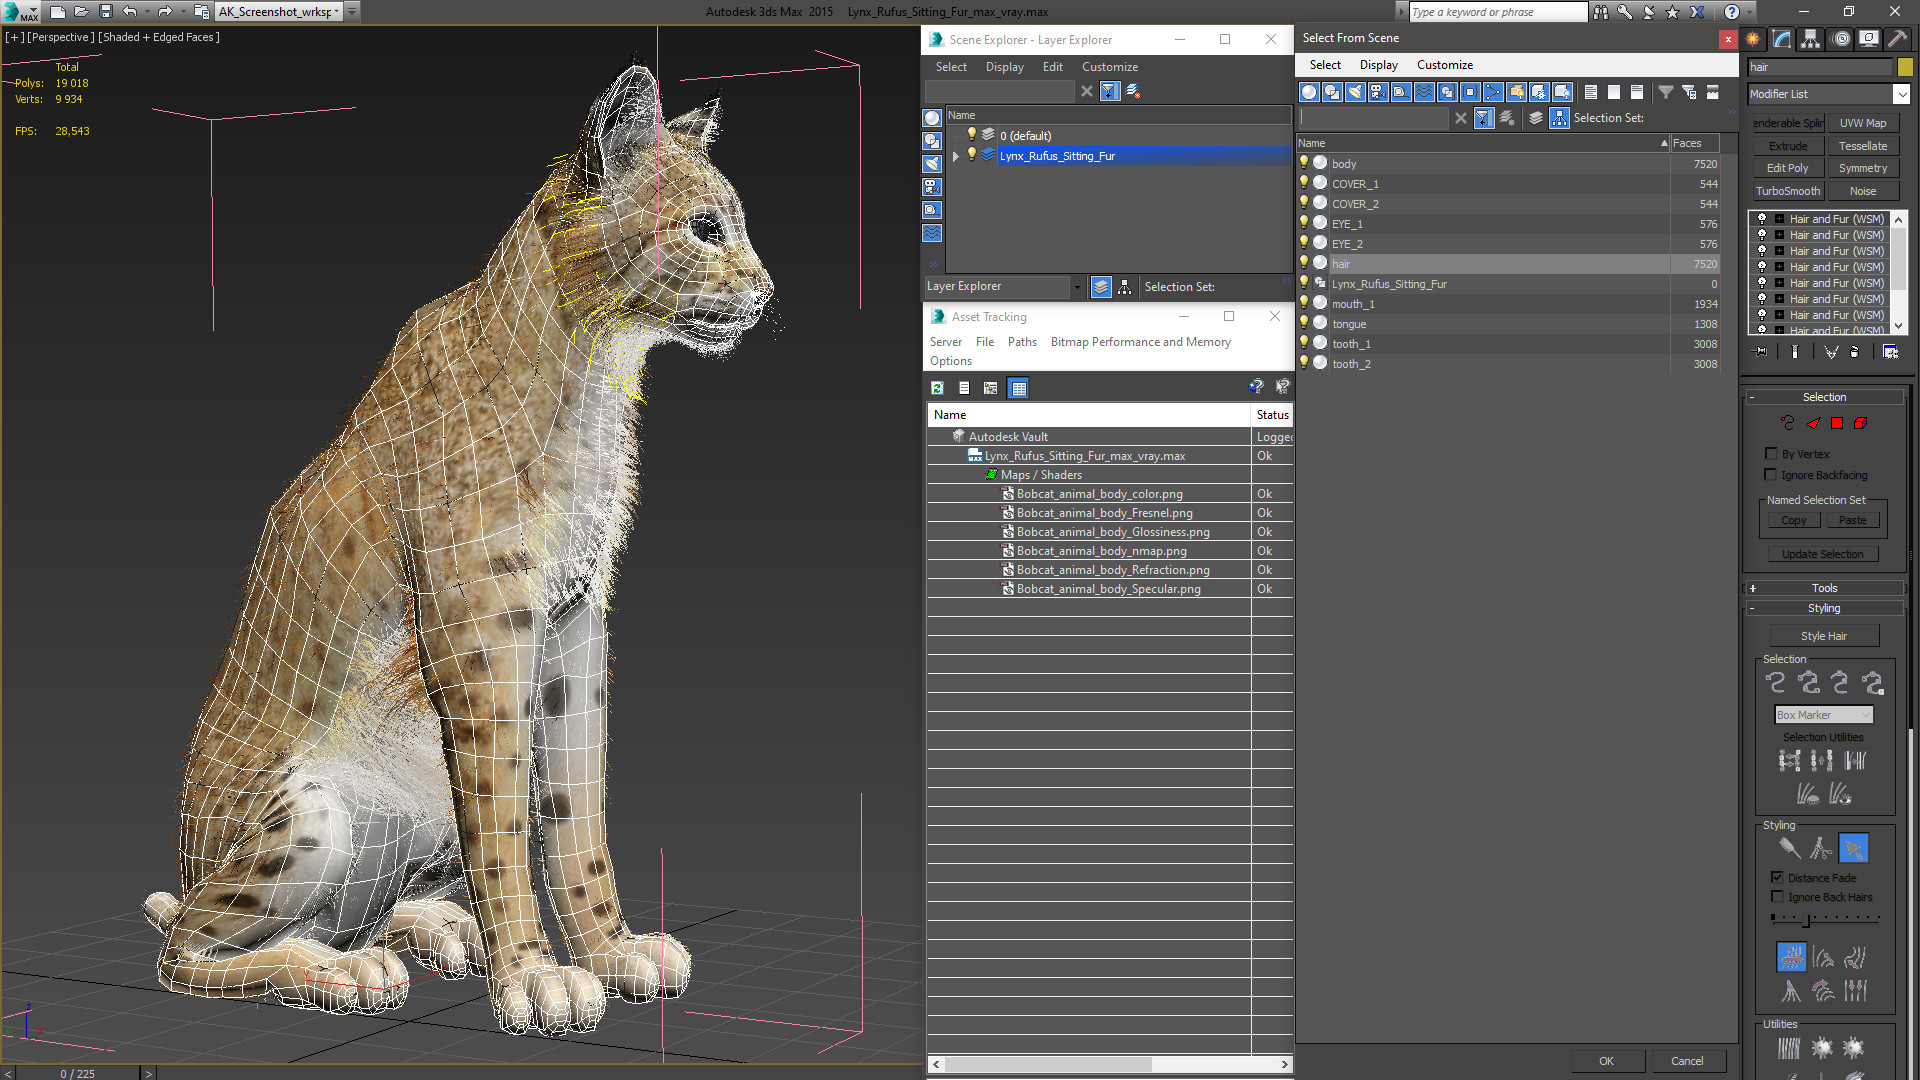Open the Bitmap Performance and Memory menu
The image size is (1920, 1080).
coord(1139,342)
